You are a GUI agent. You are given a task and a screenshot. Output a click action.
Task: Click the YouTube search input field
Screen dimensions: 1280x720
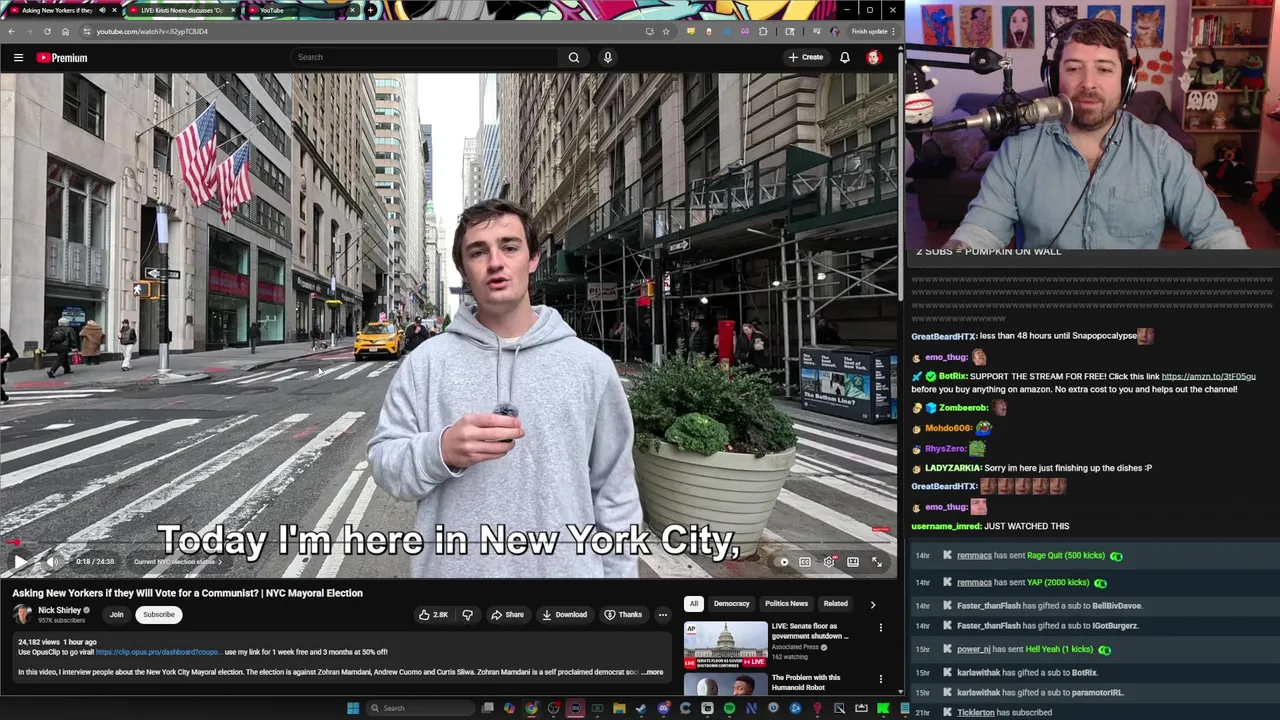(x=424, y=57)
